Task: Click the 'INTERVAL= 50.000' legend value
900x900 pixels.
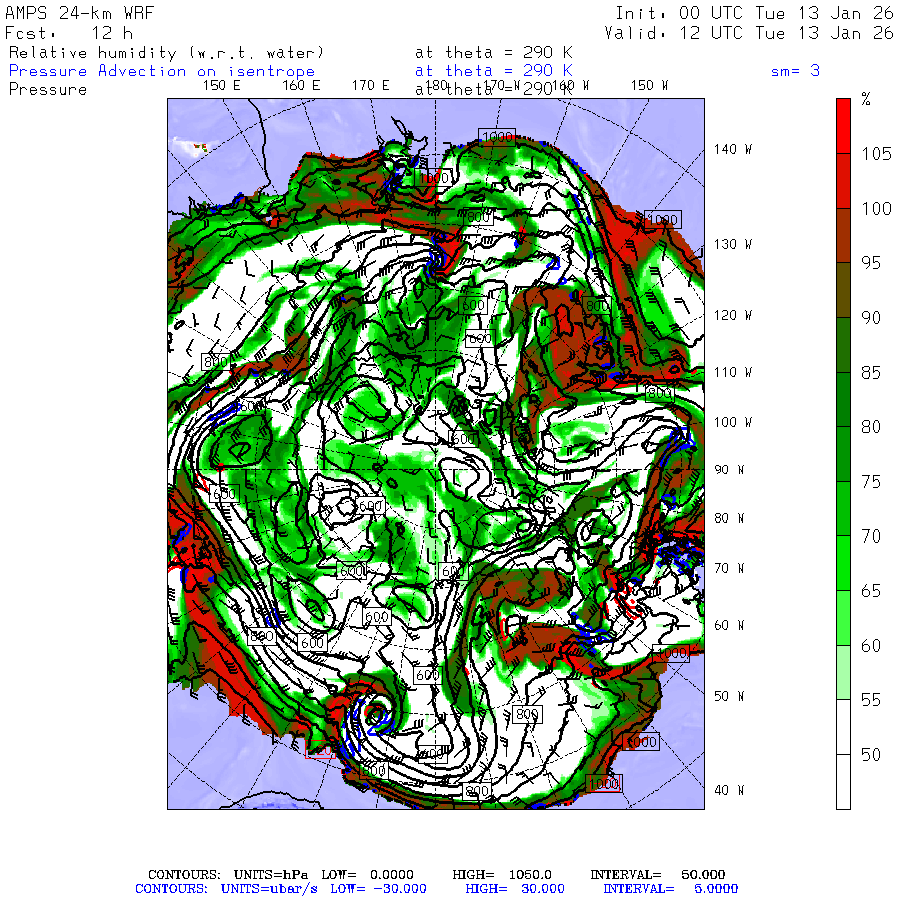Action: [658, 875]
